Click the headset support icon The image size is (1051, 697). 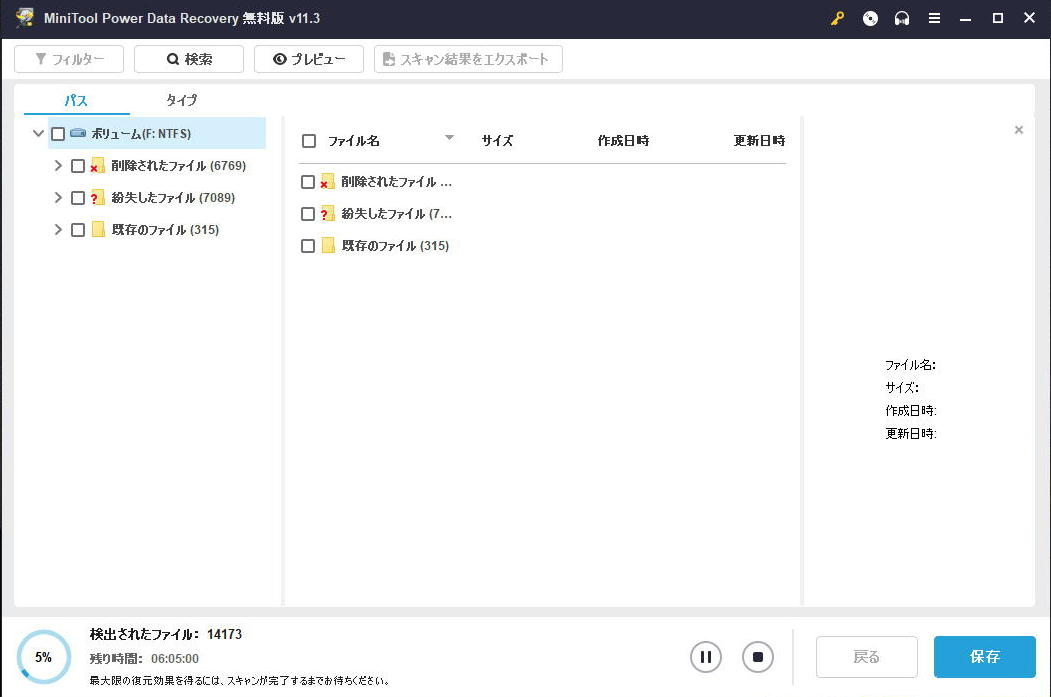(x=902, y=17)
